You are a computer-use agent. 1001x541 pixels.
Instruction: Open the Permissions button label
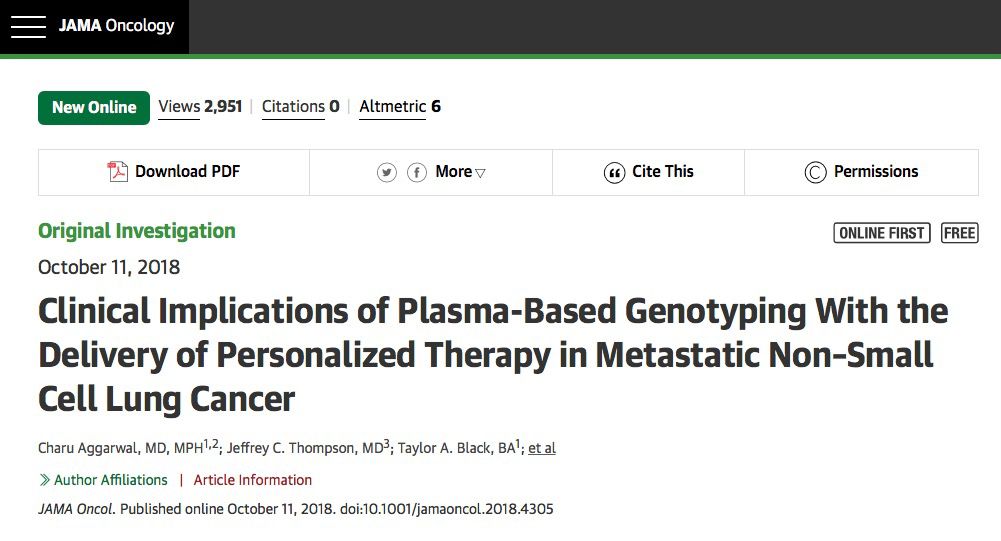tap(876, 172)
